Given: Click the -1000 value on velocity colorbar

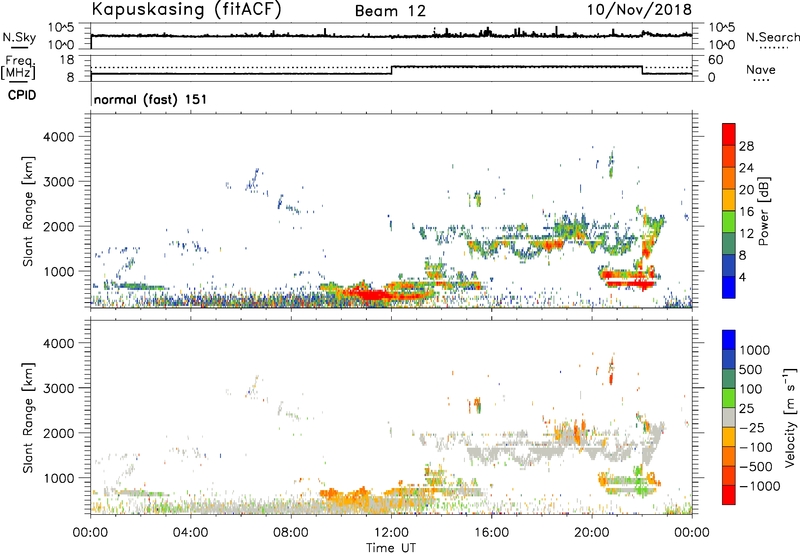Looking at the screenshot, I should [759, 486].
